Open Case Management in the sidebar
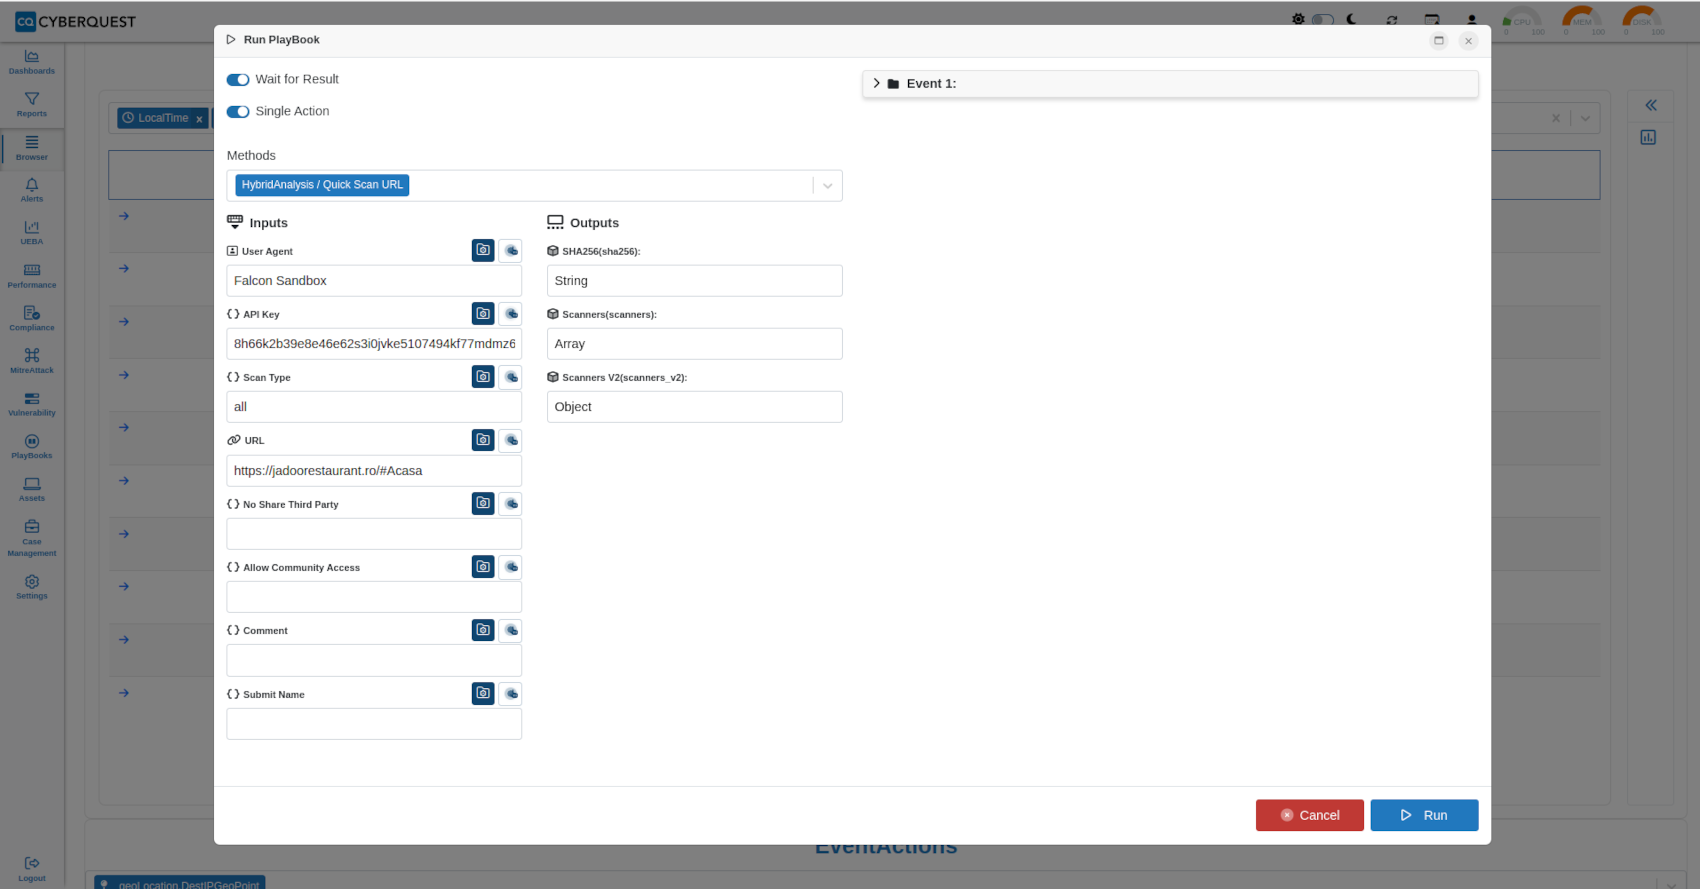 tap(32, 538)
